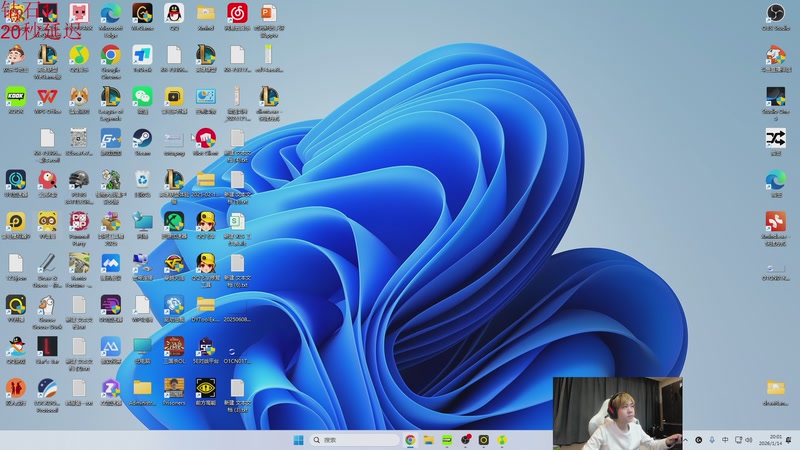Open the yellow ring icon on the taskbar
The image size is (800, 450).
(484, 440)
